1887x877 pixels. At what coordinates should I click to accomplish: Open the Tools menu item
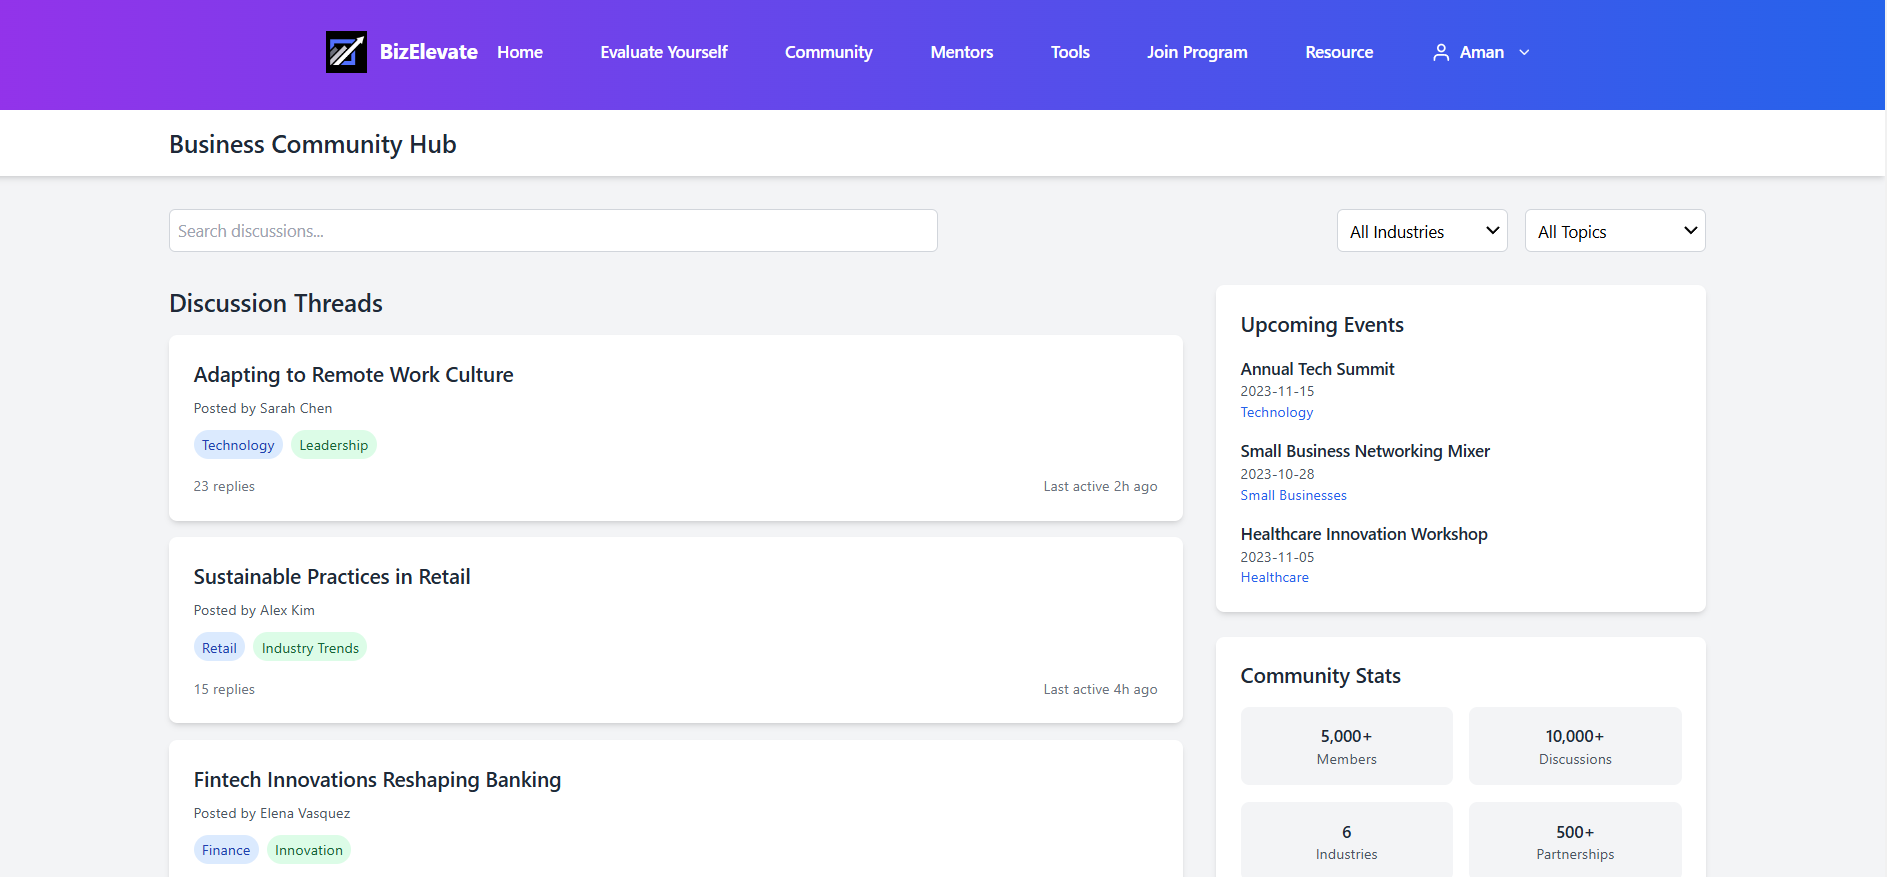pyautogui.click(x=1070, y=52)
